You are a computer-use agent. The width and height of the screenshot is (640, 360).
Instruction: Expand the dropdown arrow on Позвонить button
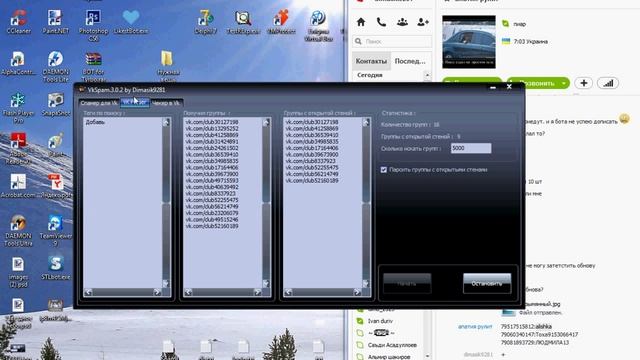[x=564, y=83]
